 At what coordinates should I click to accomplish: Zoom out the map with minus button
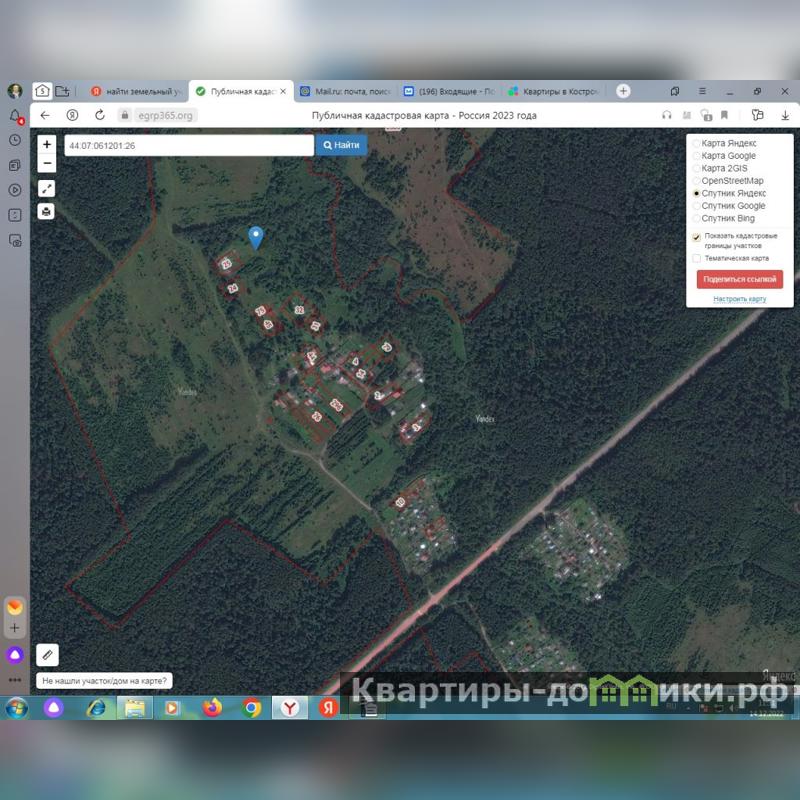point(47,163)
